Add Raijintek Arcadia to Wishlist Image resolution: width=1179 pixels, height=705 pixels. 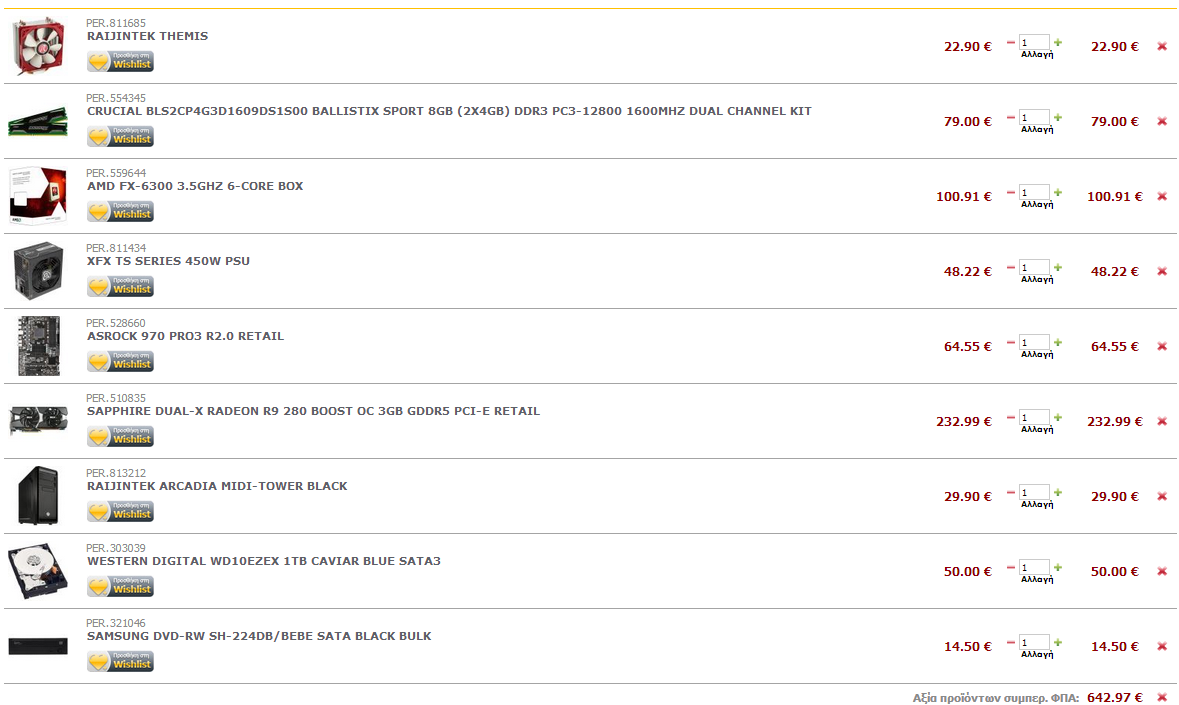click(120, 512)
